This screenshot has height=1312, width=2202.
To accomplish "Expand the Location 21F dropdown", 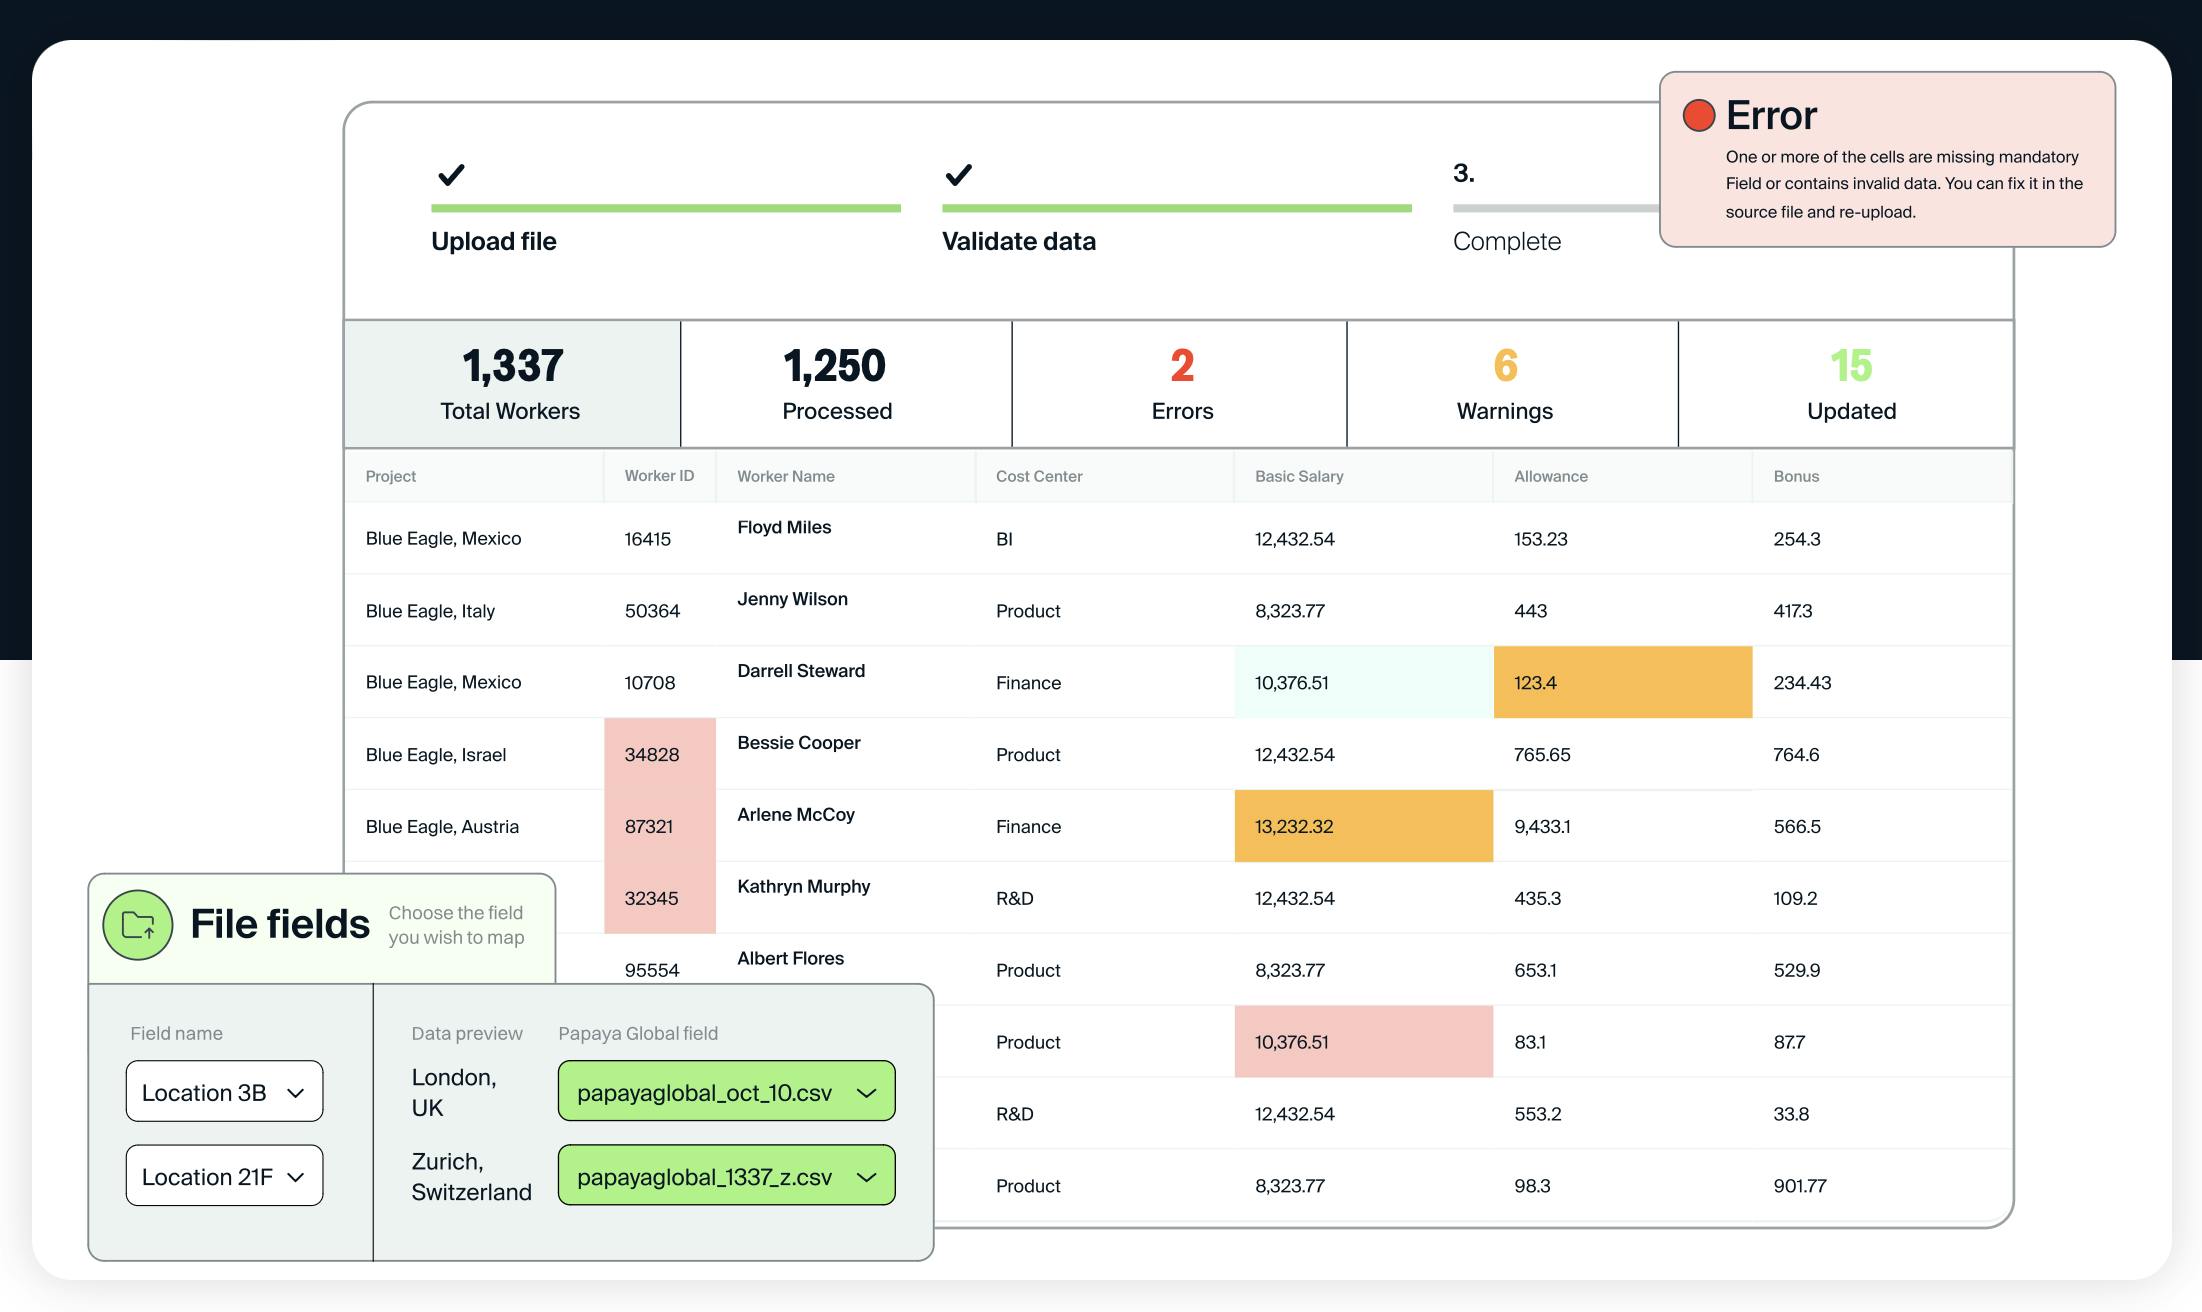I will tap(224, 1176).
